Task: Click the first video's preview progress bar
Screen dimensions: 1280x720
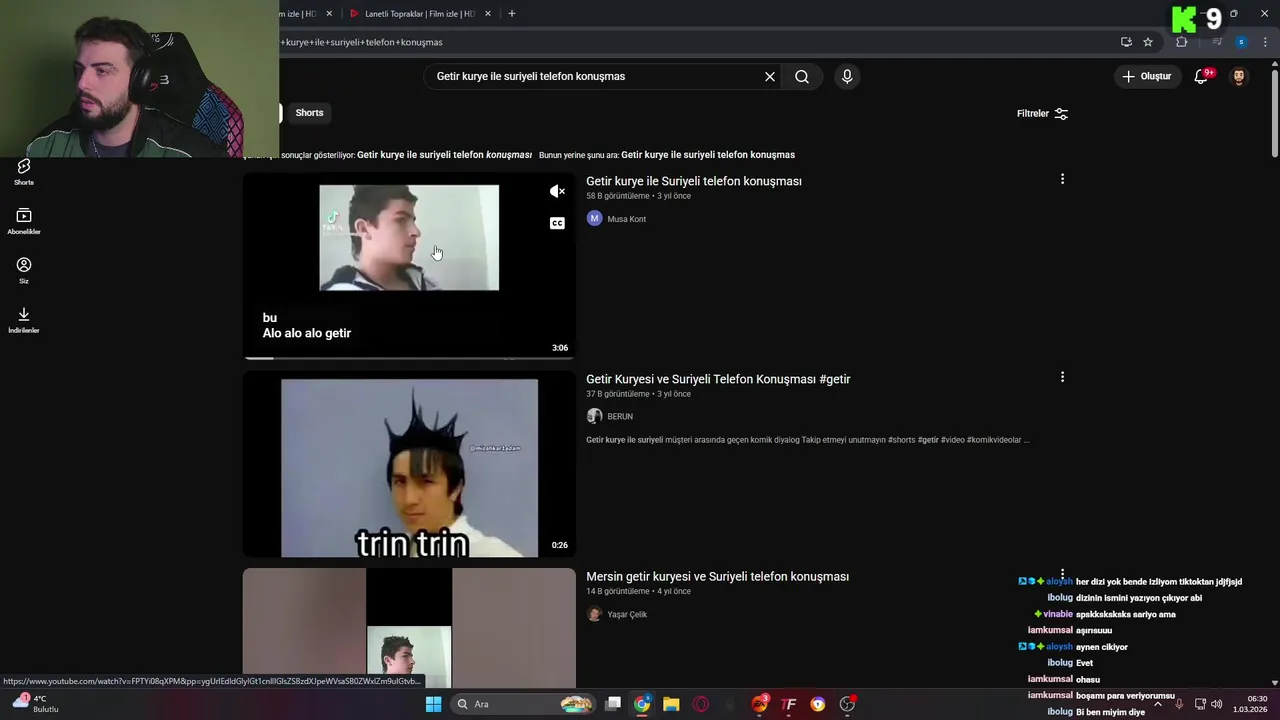Action: coord(409,357)
